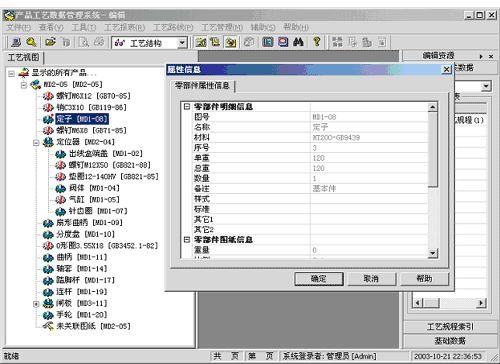
Task: Collapse the 零部件明细信息 property group
Action: [187, 107]
